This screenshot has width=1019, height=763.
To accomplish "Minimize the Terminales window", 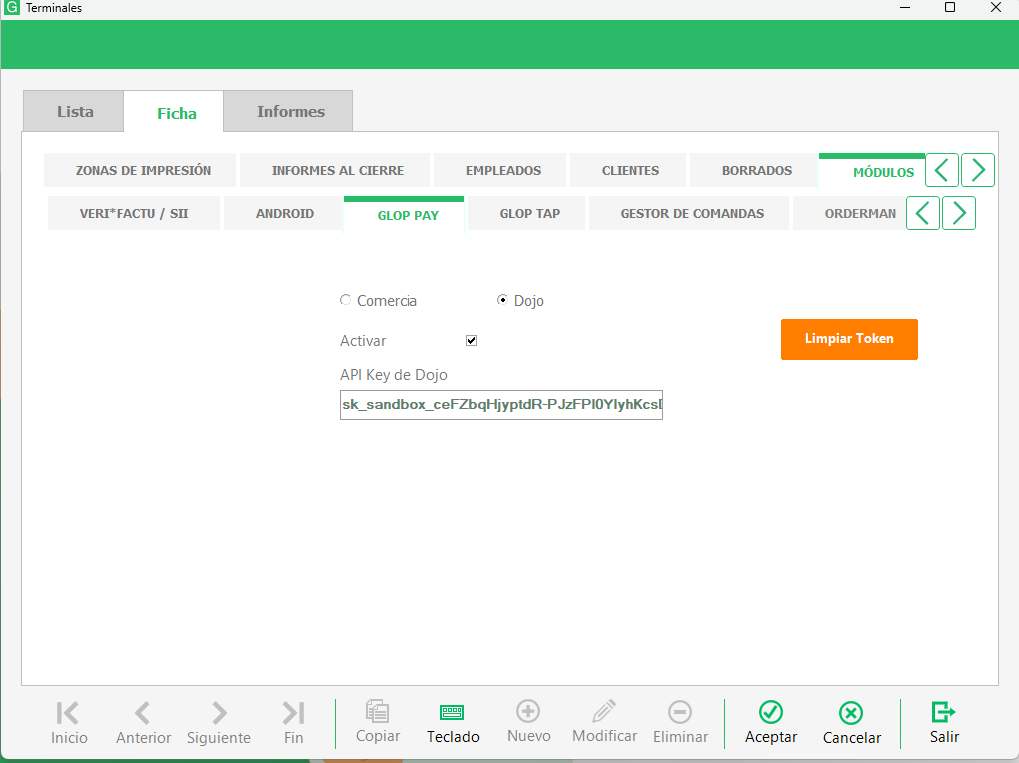I will [905, 8].
